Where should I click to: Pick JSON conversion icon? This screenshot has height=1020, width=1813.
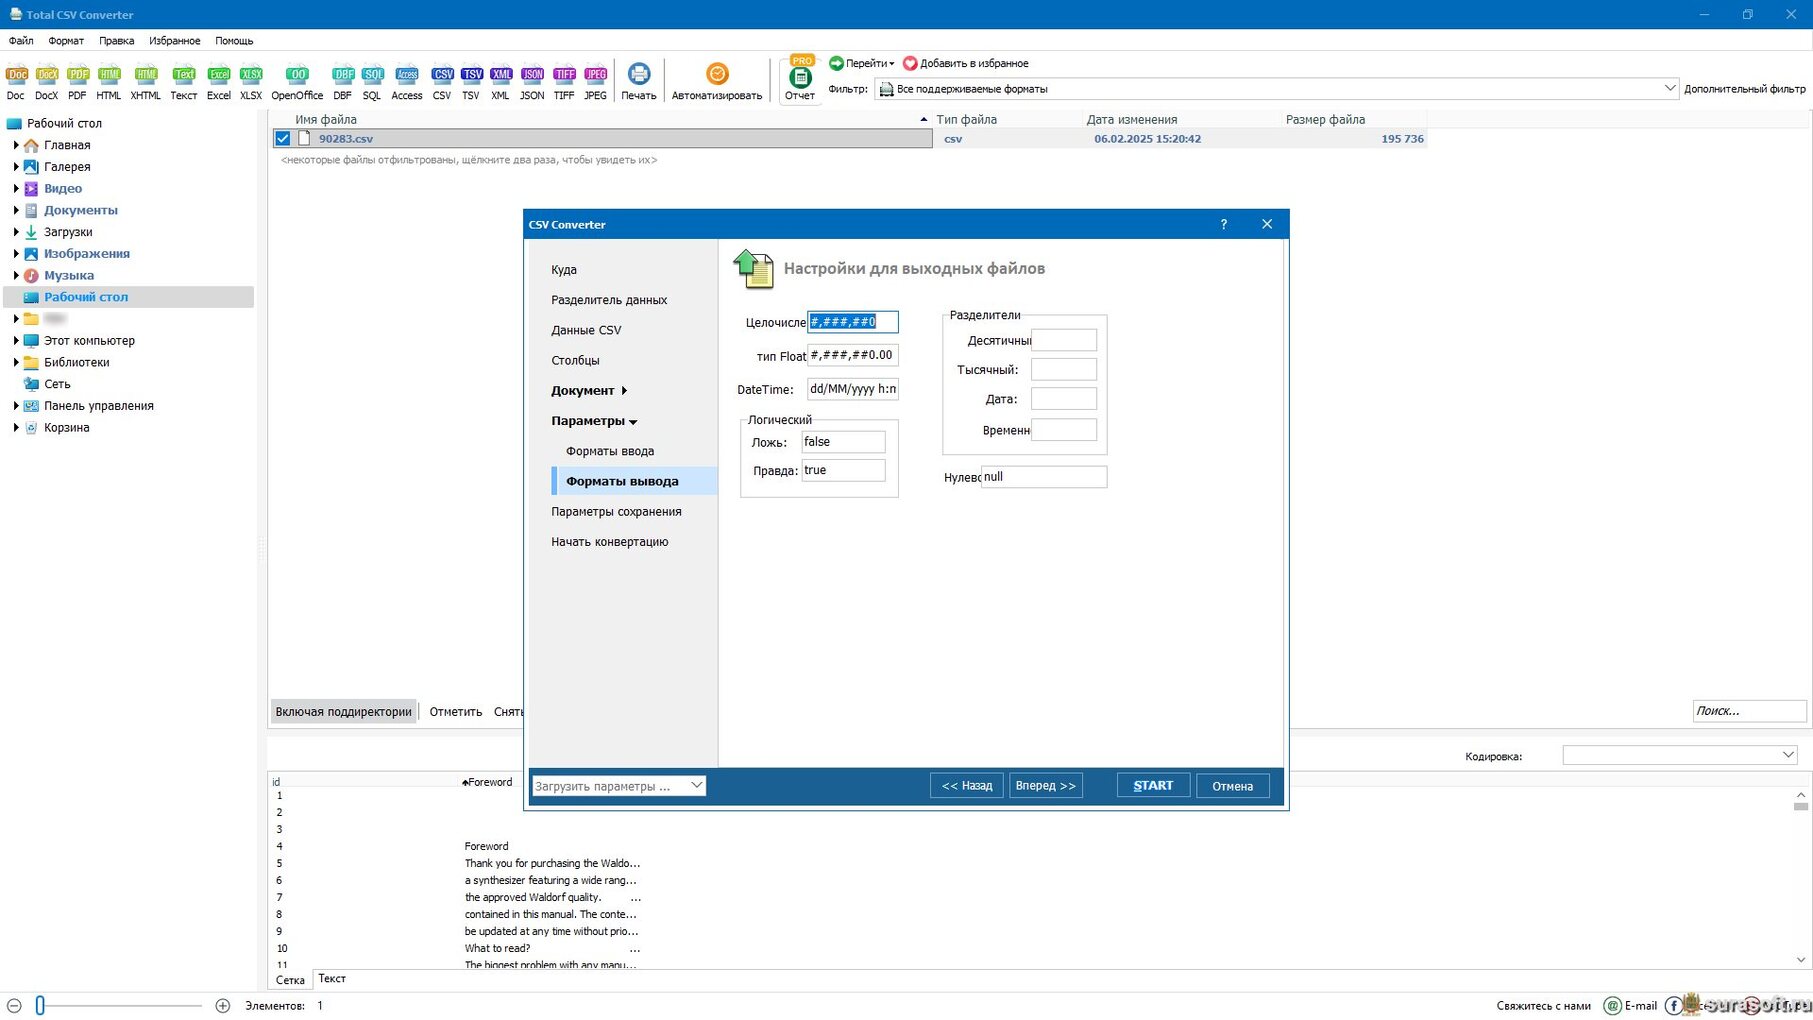[x=532, y=82]
